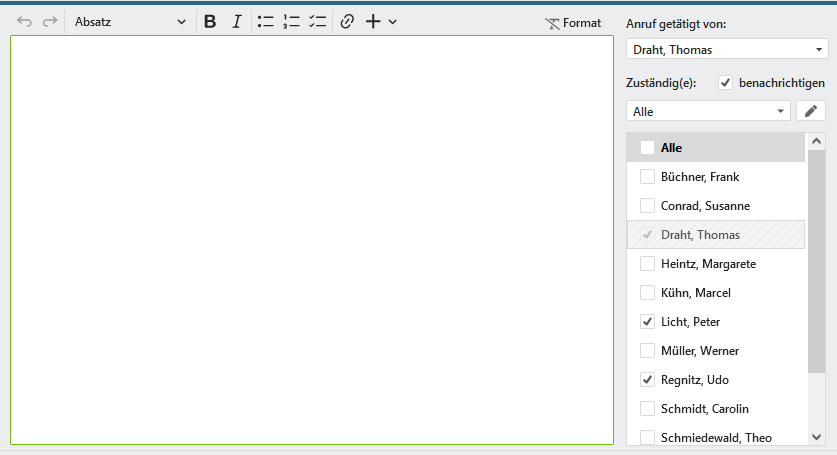The image size is (837, 455).
Task: Insert a bulleted list
Action: point(265,21)
